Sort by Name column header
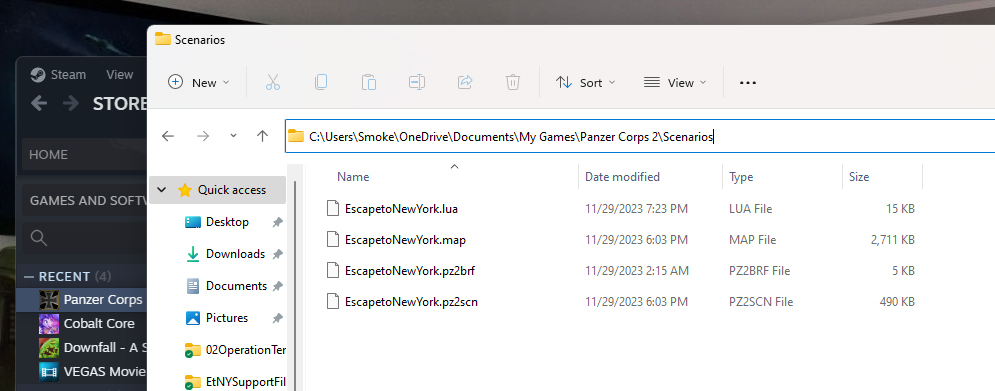Viewport: 995px width, 391px height. click(x=353, y=176)
